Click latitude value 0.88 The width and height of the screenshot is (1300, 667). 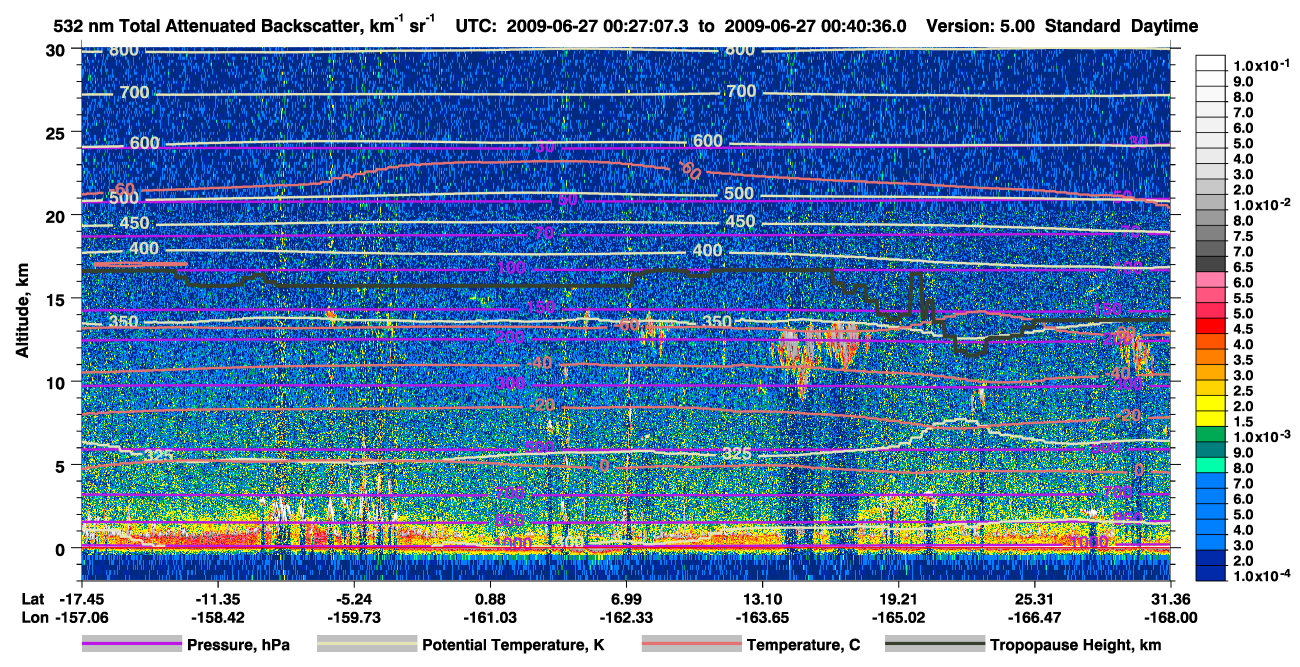490,599
